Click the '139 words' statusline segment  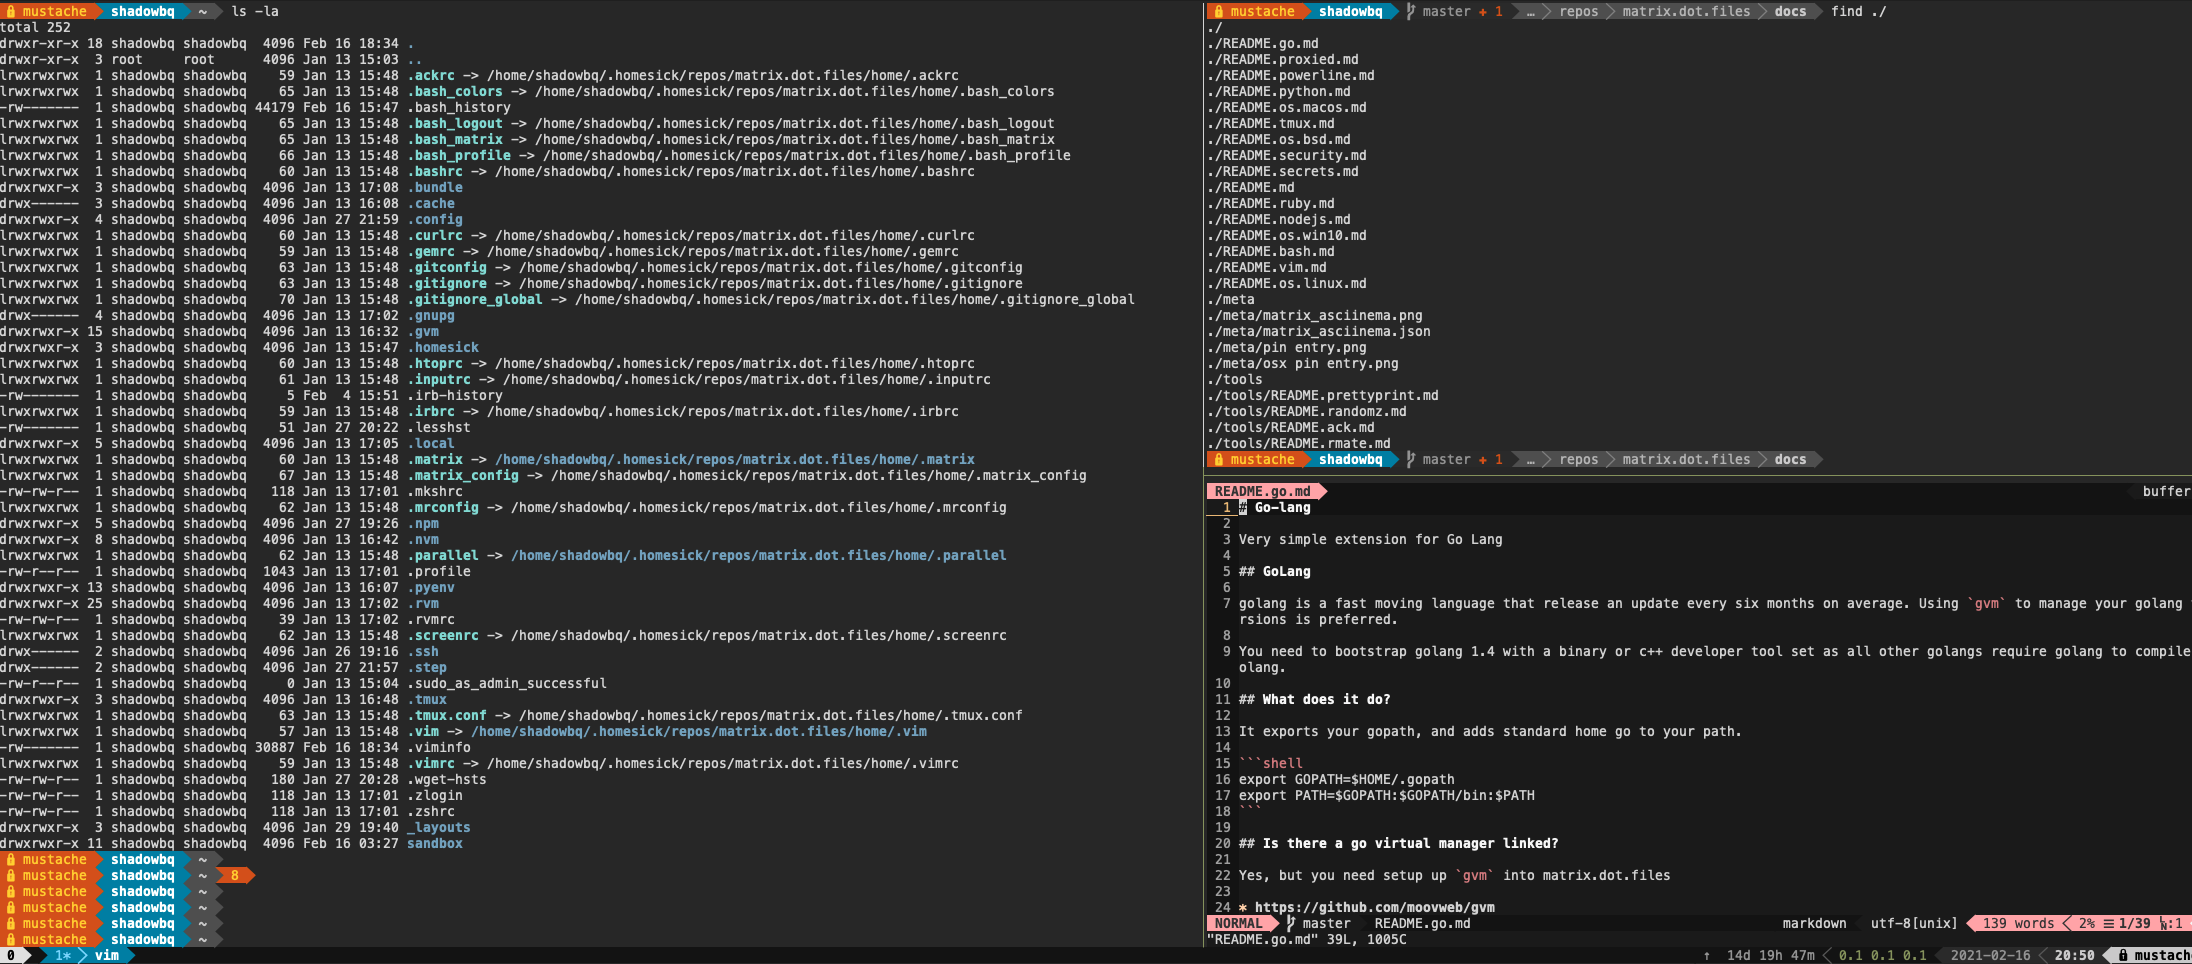(2018, 924)
